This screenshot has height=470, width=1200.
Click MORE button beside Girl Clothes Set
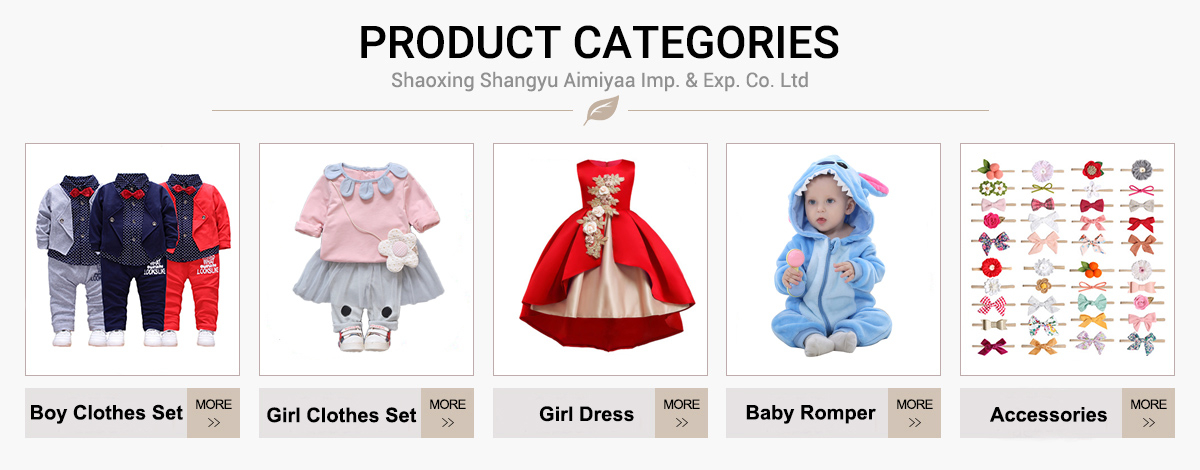pyautogui.click(x=447, y=413)
